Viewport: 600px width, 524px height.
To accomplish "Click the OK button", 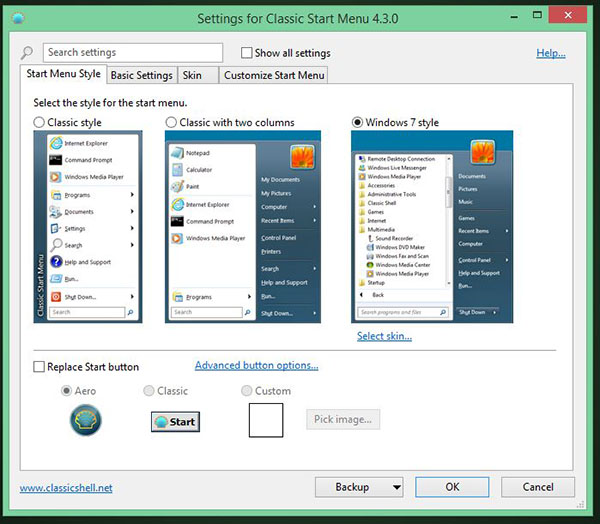I will click(x=452, y=487).
